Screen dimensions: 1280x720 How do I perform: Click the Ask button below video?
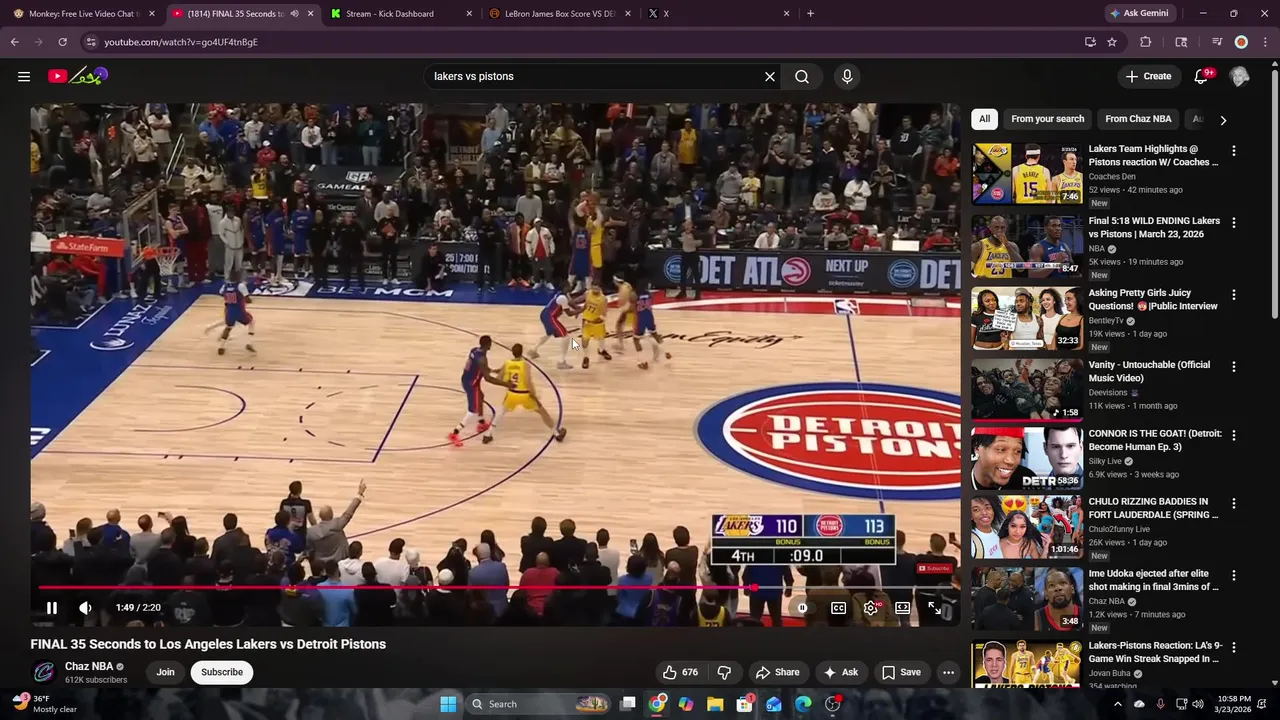click(x=841, y=672)
